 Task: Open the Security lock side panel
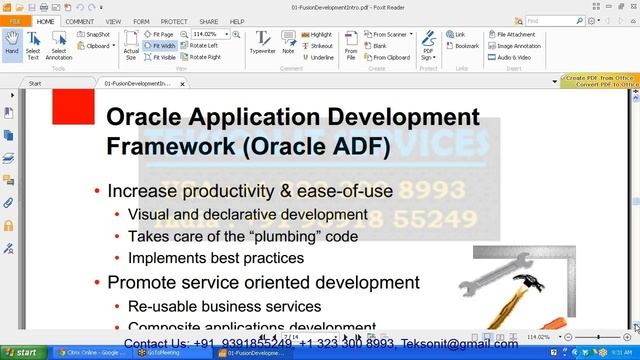pos(9,226)
